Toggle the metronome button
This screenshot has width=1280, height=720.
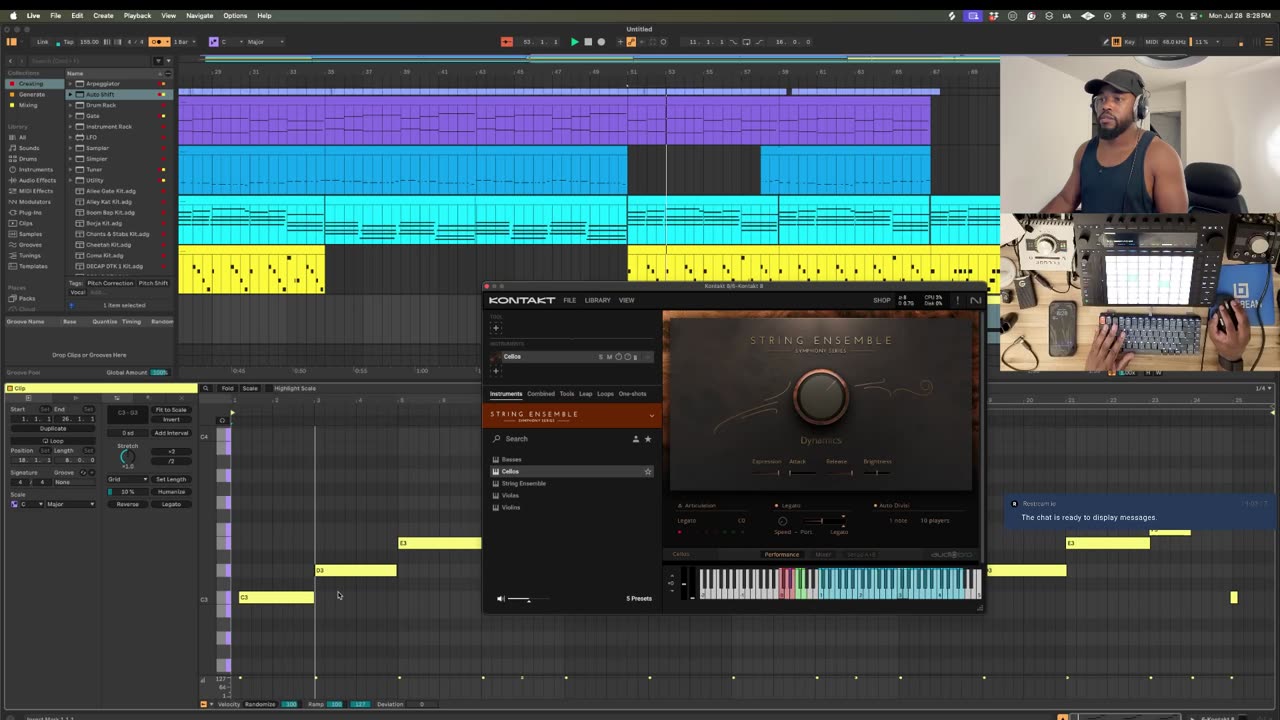coord(159,42)
